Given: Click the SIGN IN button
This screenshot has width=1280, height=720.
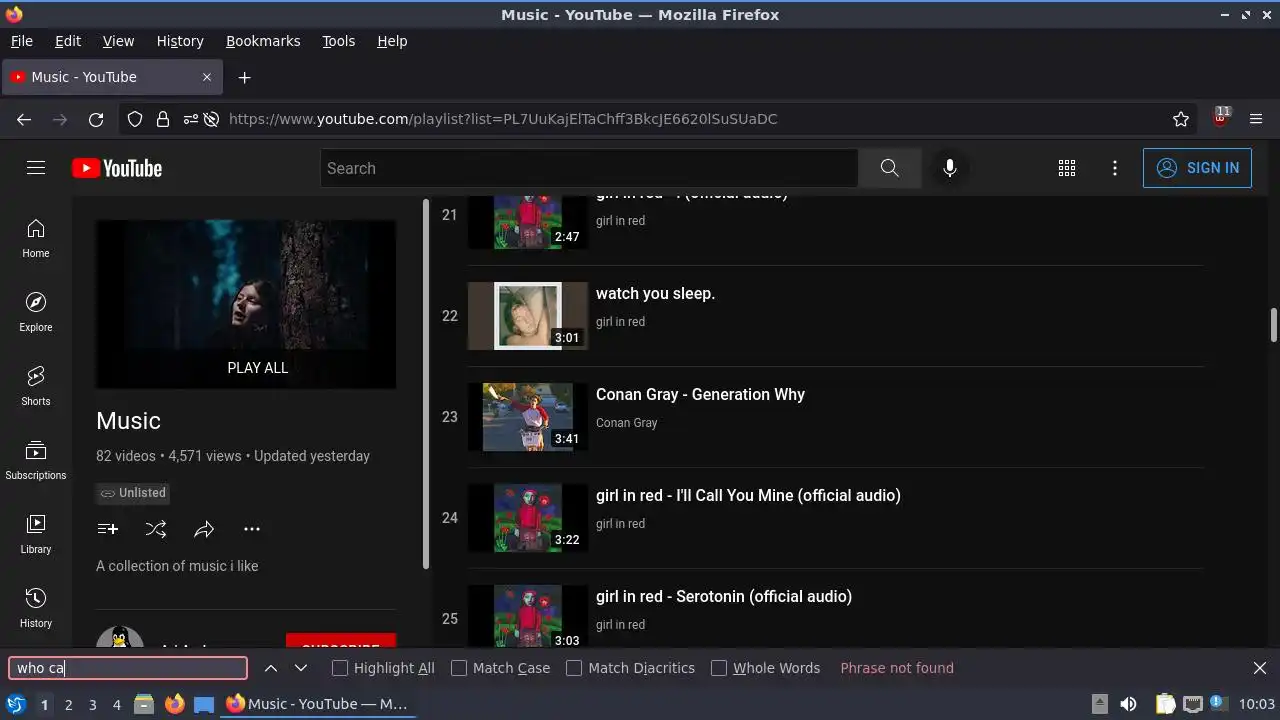Looking at the screenshot, I should 1197,168.
